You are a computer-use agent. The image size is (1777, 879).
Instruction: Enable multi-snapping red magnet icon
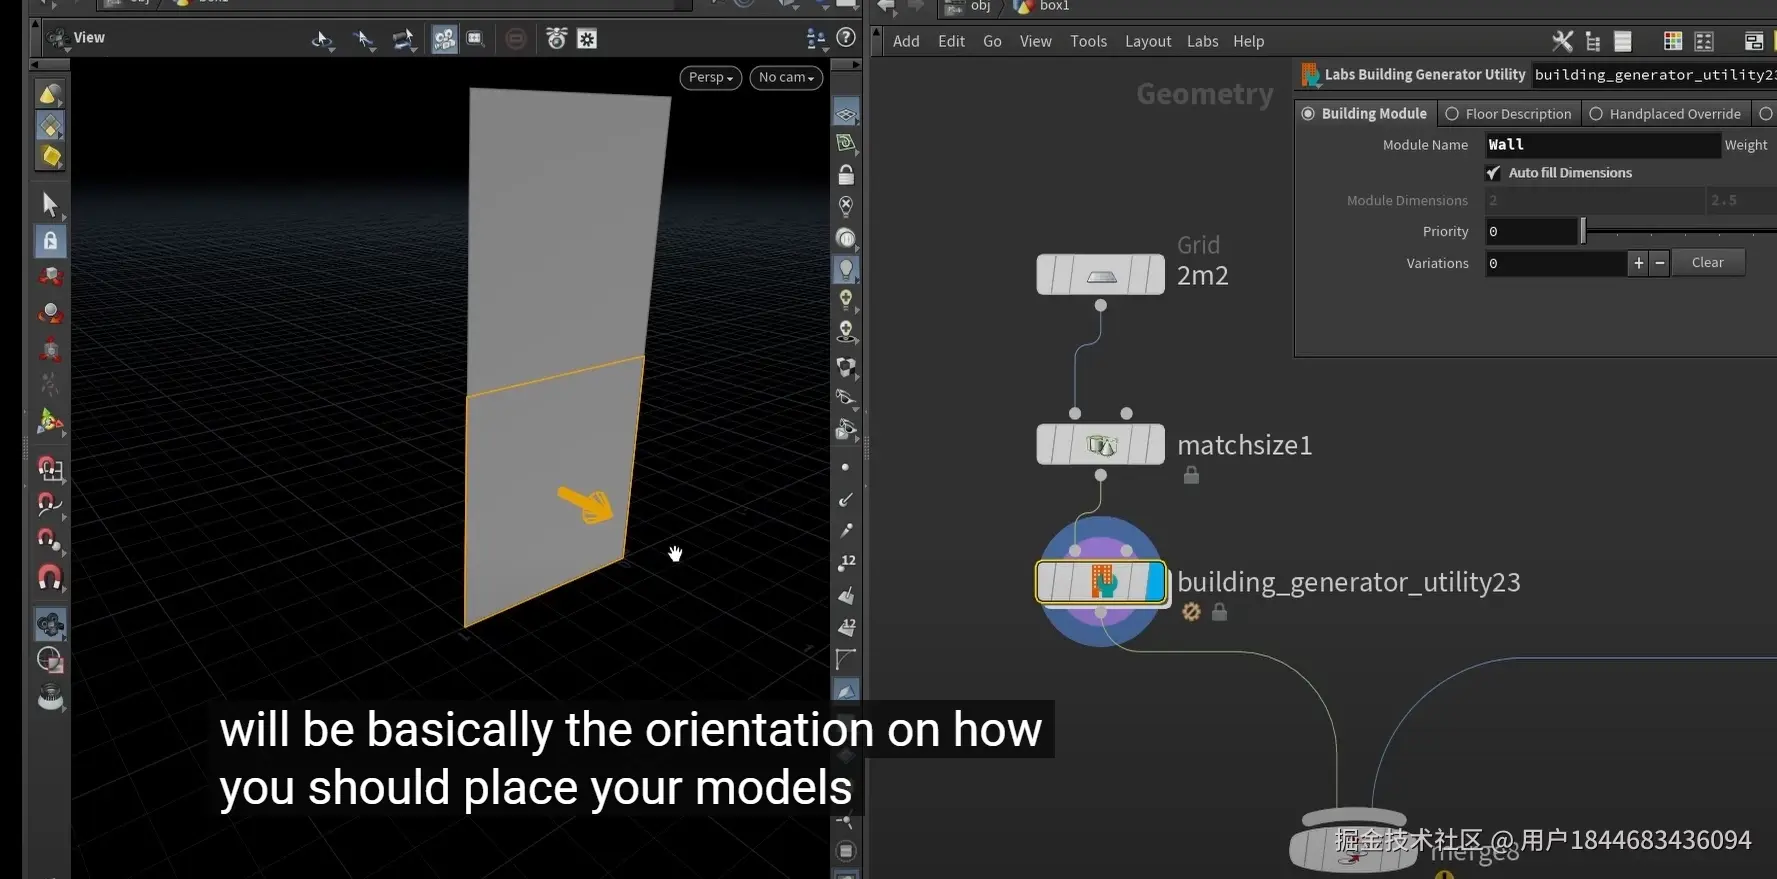49,577
